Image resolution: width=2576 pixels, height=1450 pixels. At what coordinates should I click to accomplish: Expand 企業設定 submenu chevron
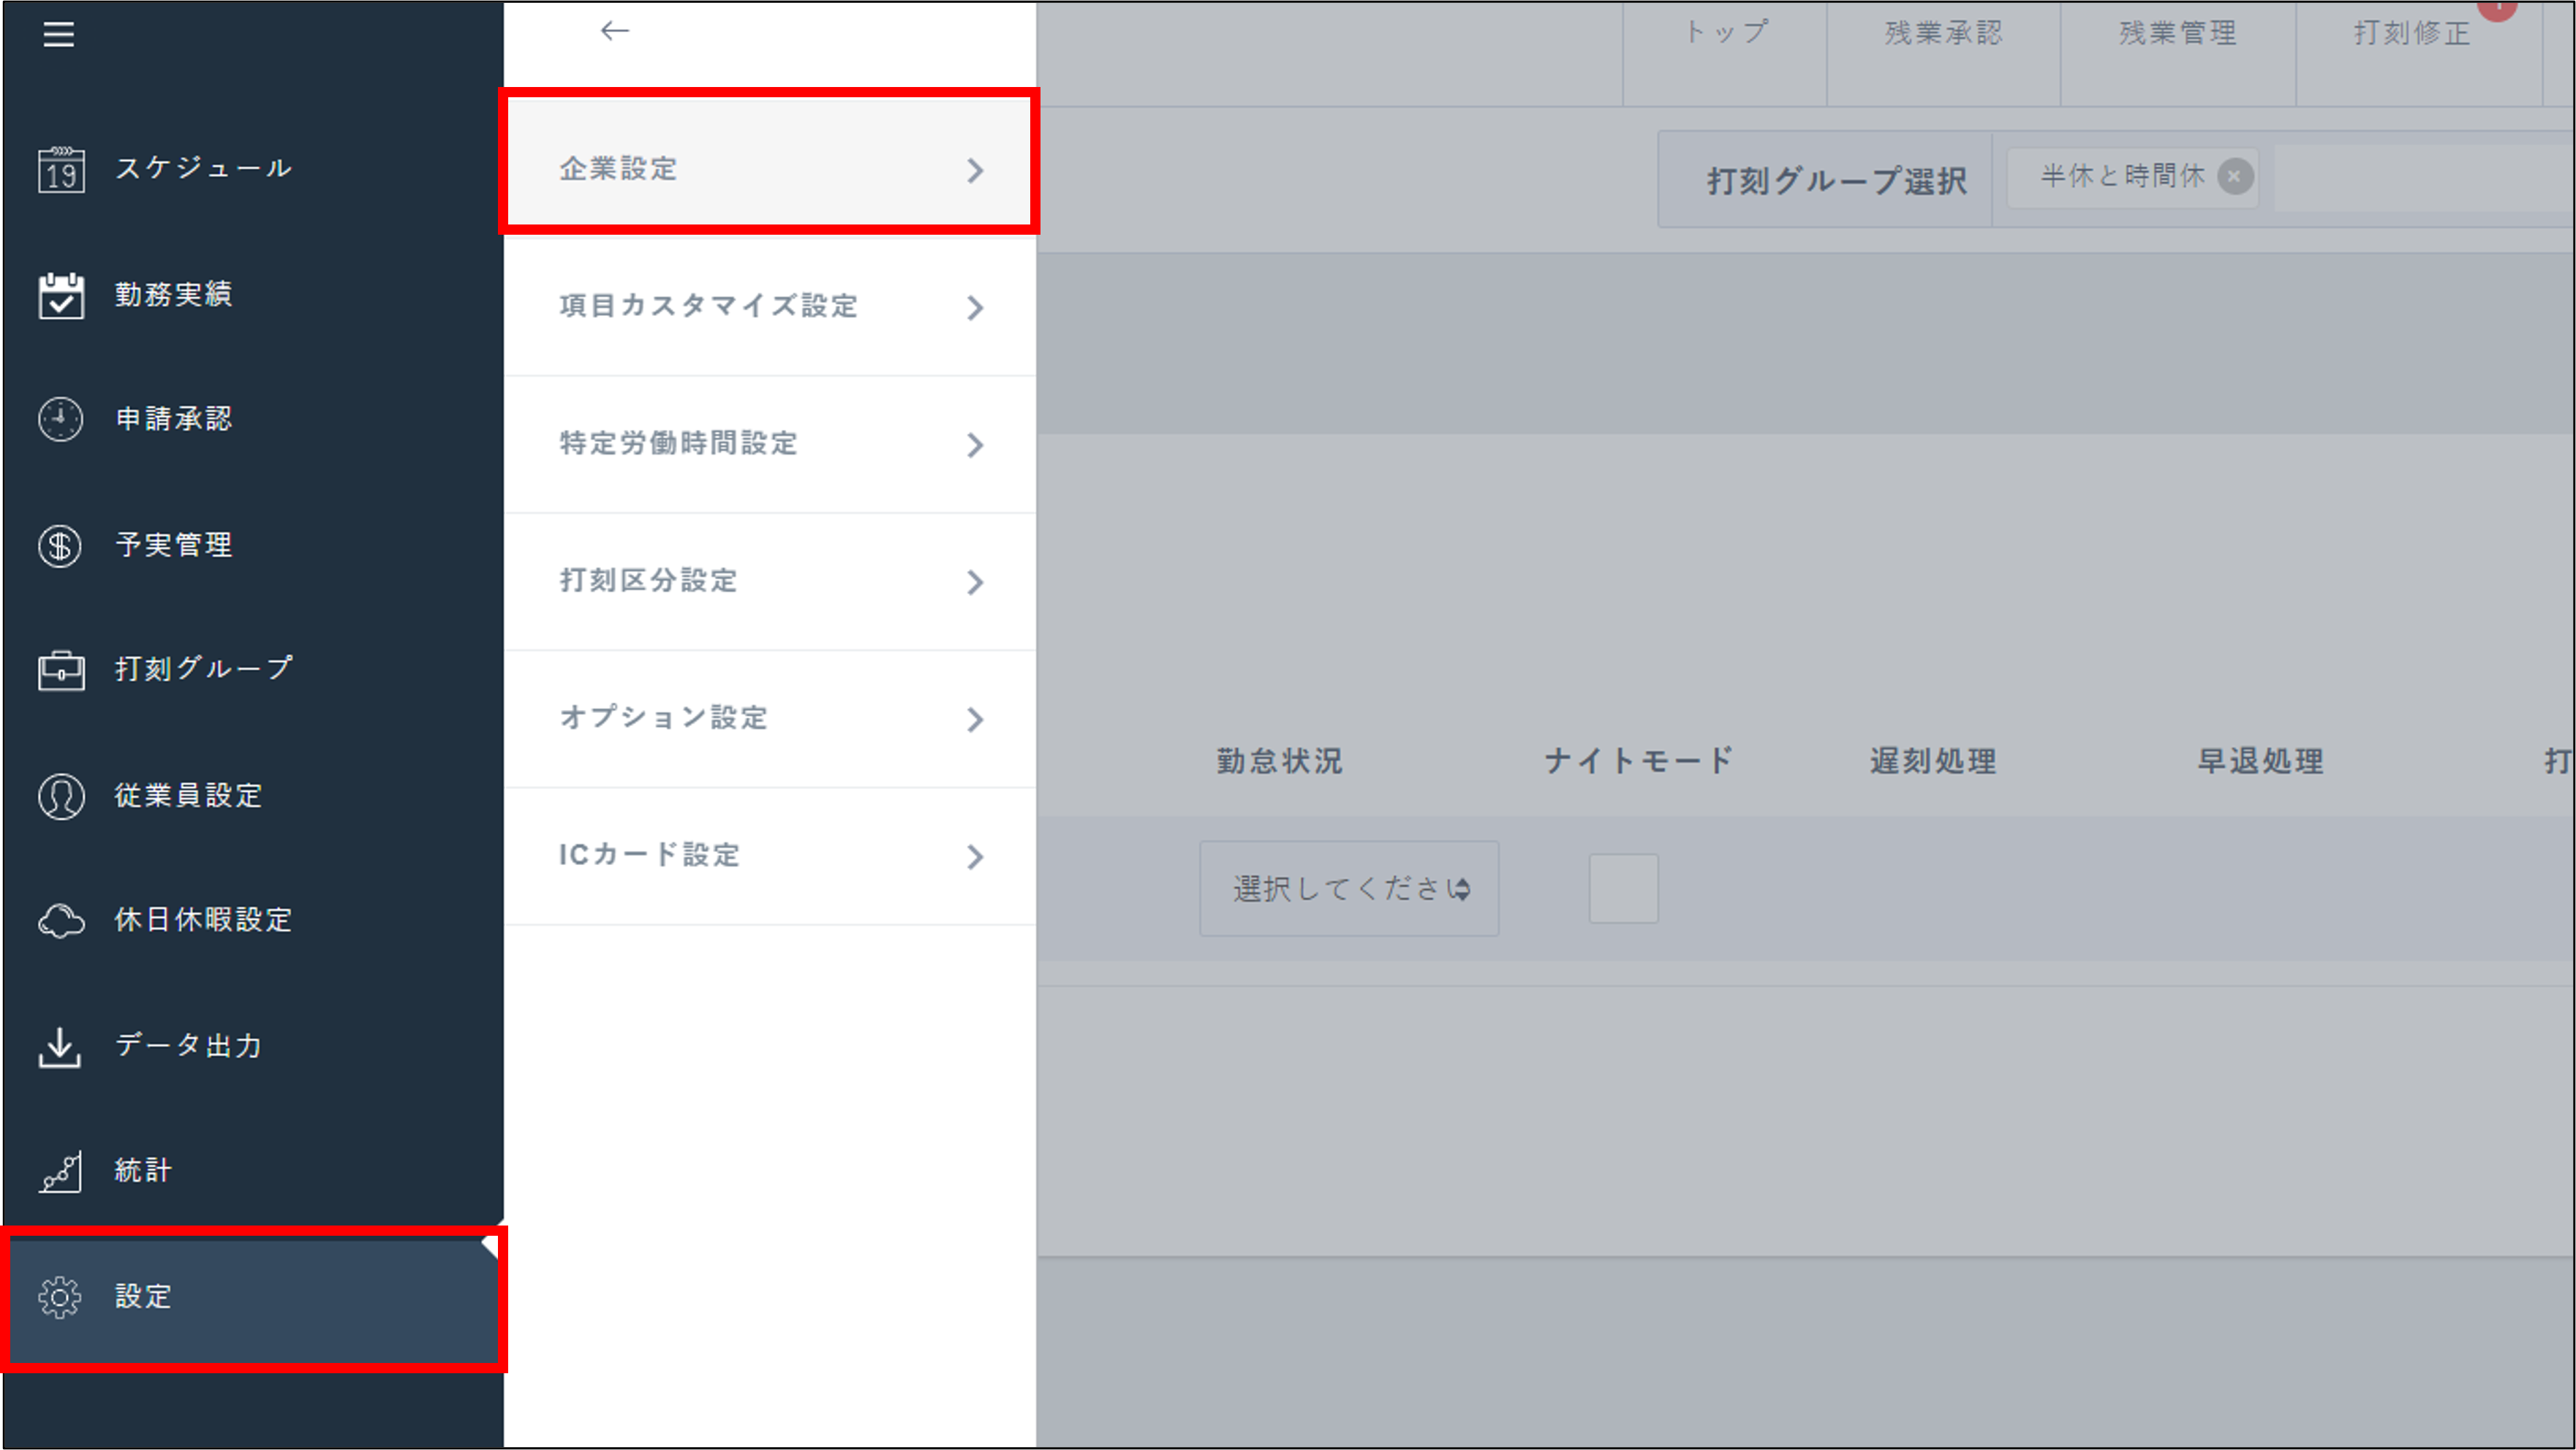975,170
